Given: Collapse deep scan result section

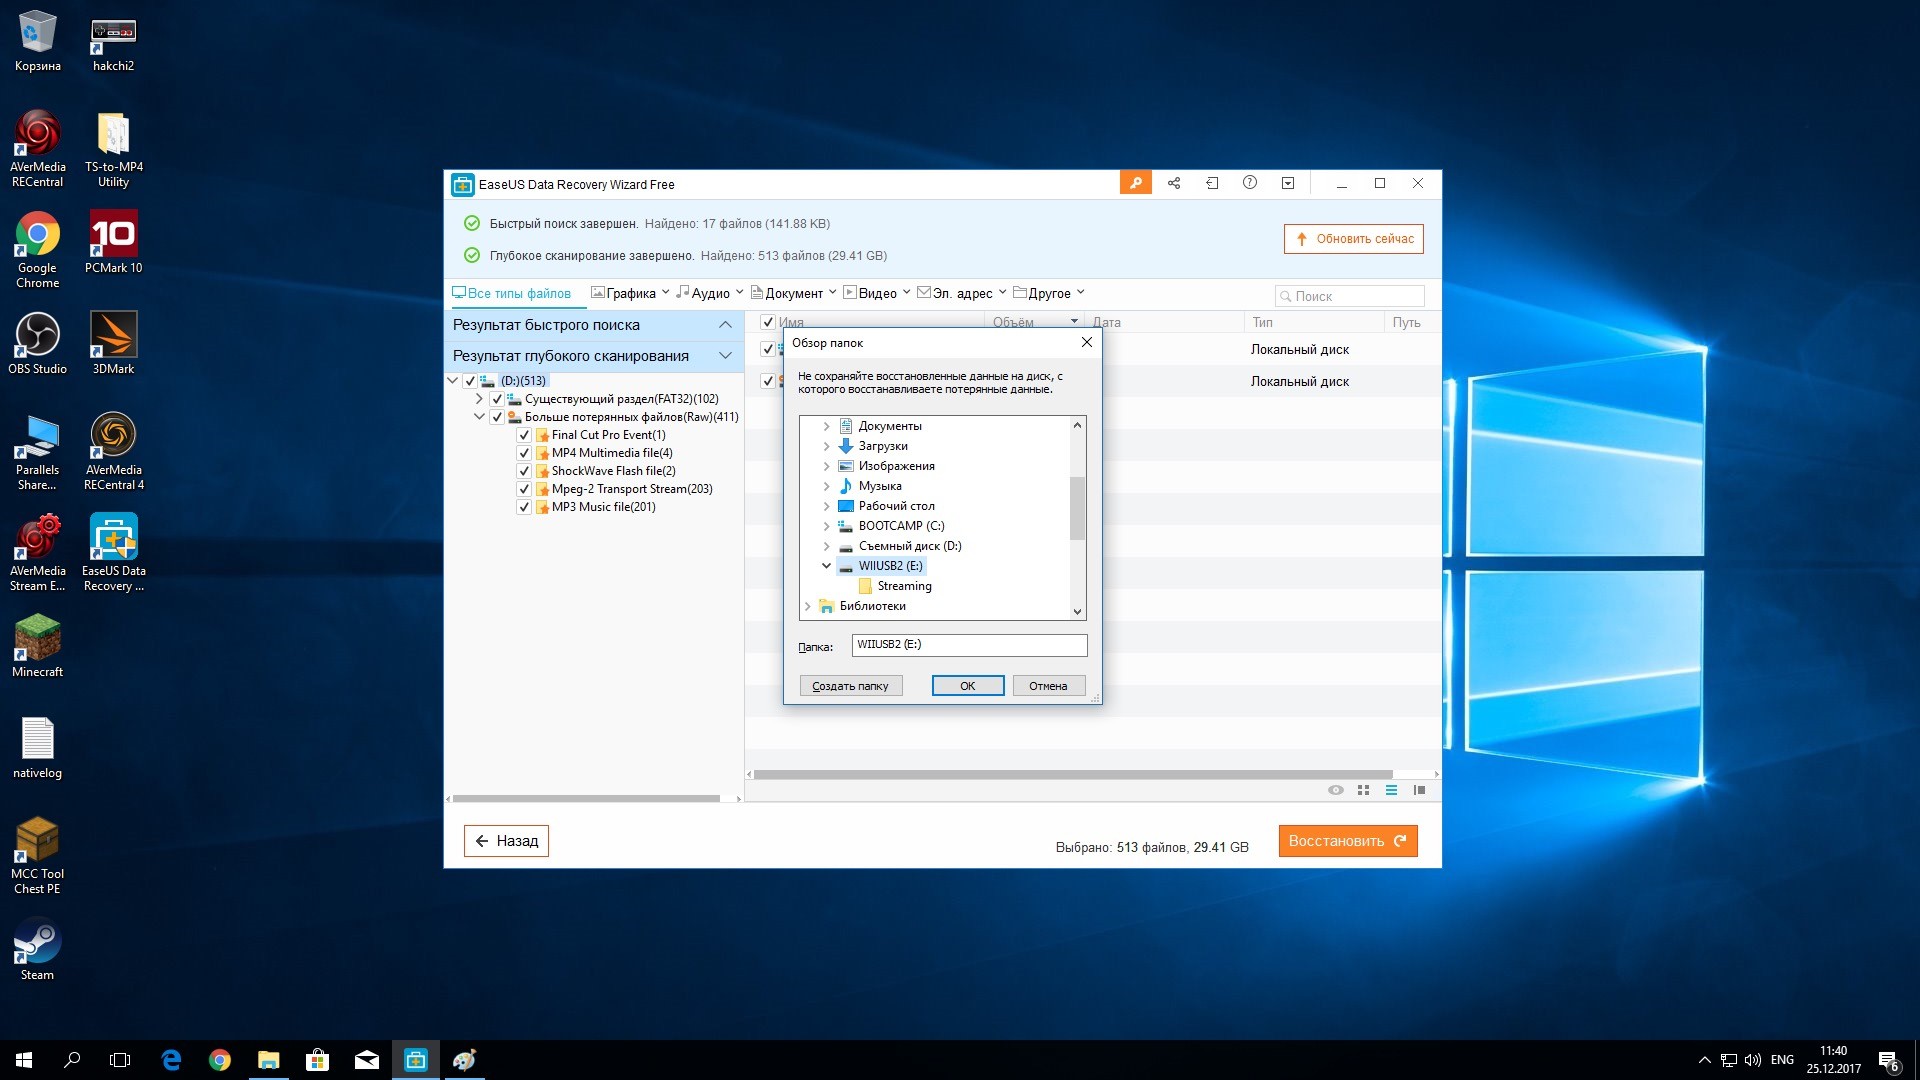Looking at the screenshot, I should pyautogui.click(x=725, y=356).
